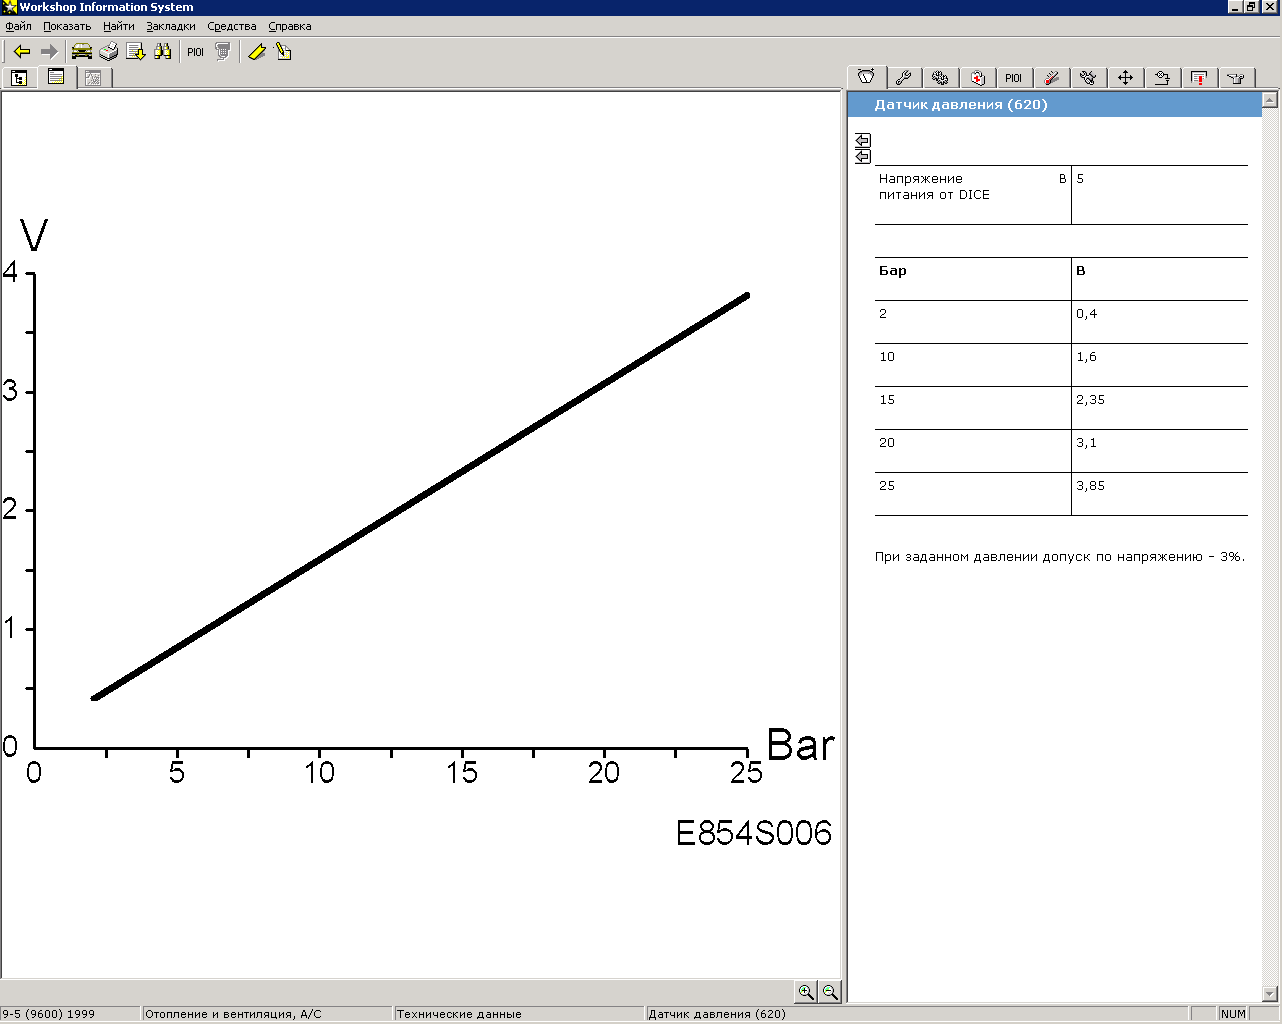Click the PIOI button in main toolbar

click(195, 52)
